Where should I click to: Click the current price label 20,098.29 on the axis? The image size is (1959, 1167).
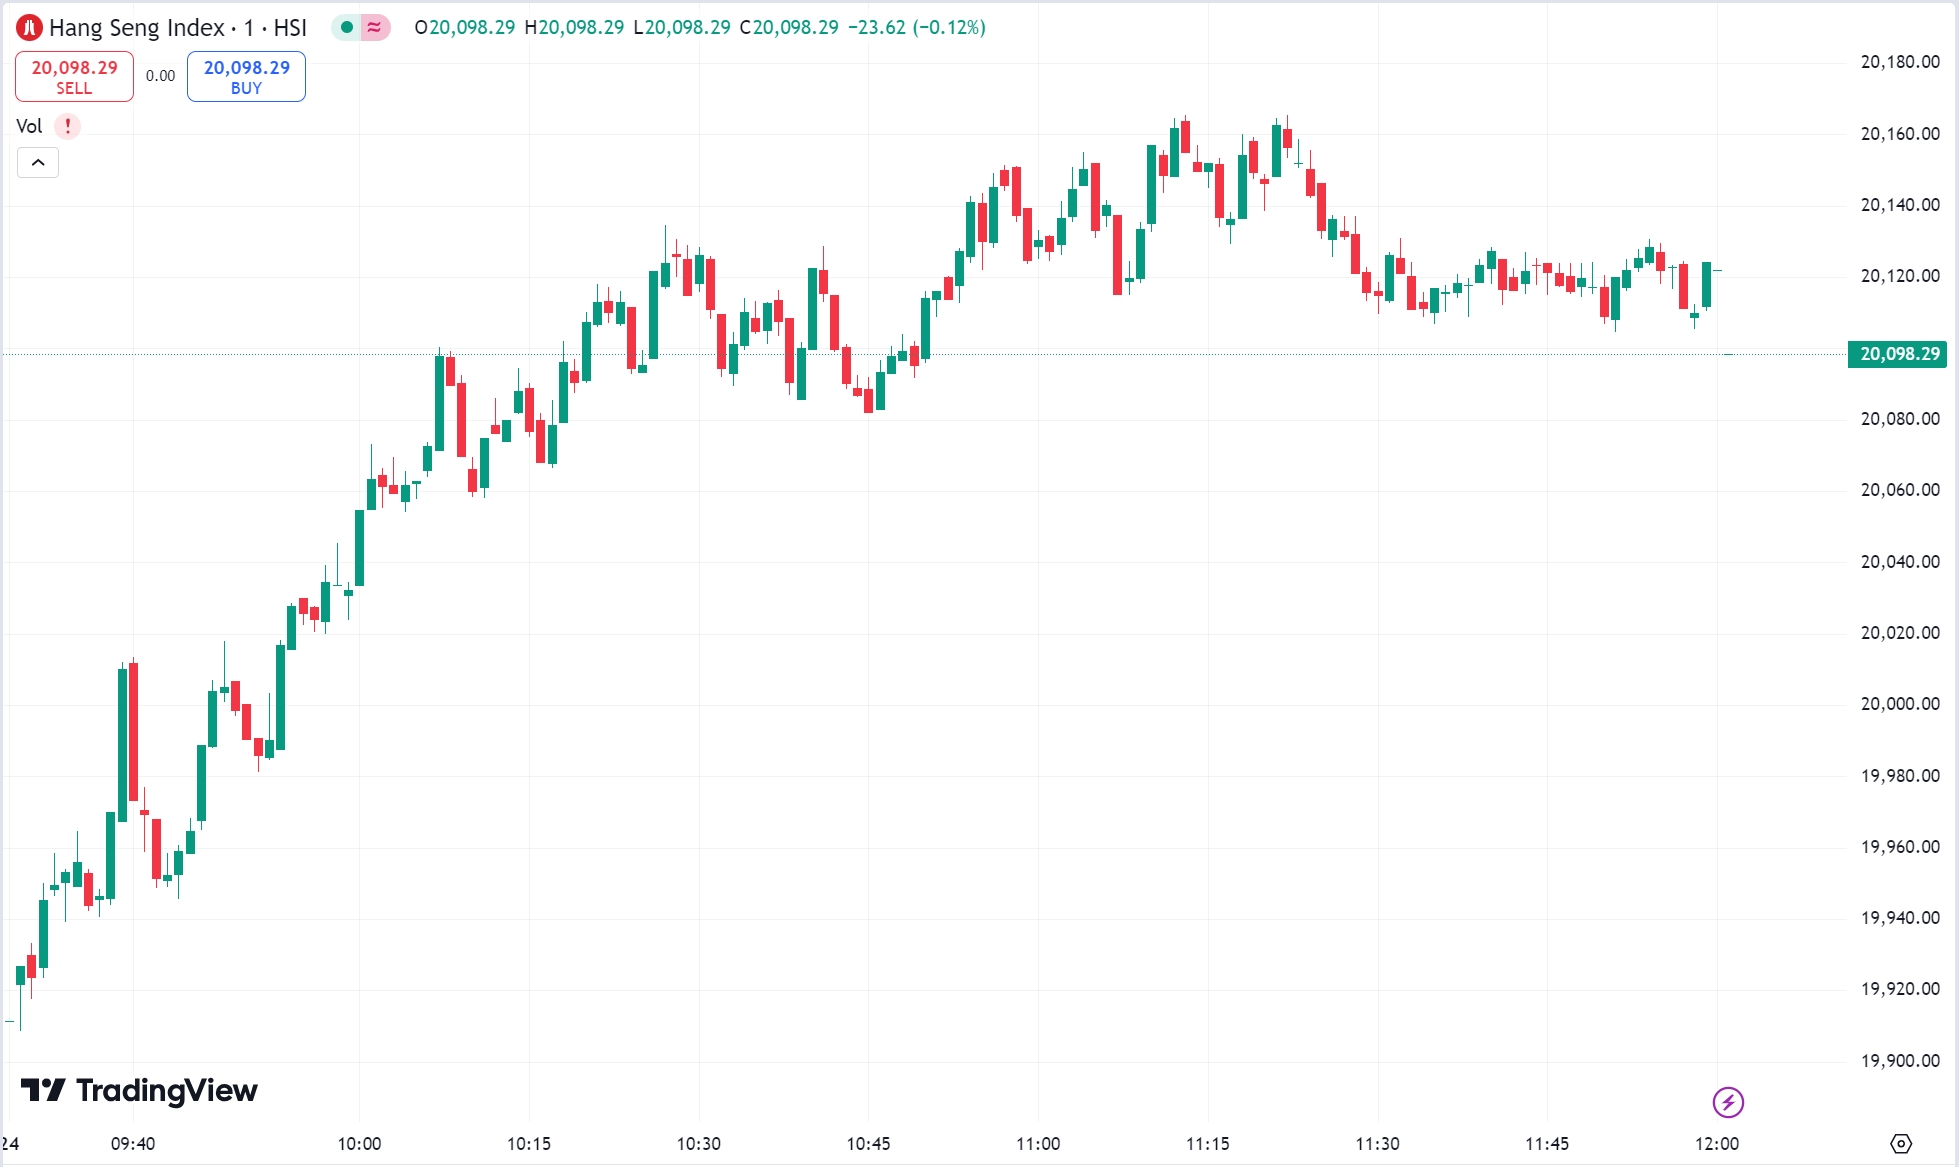pyautogui.click(x=1898, y=354)
